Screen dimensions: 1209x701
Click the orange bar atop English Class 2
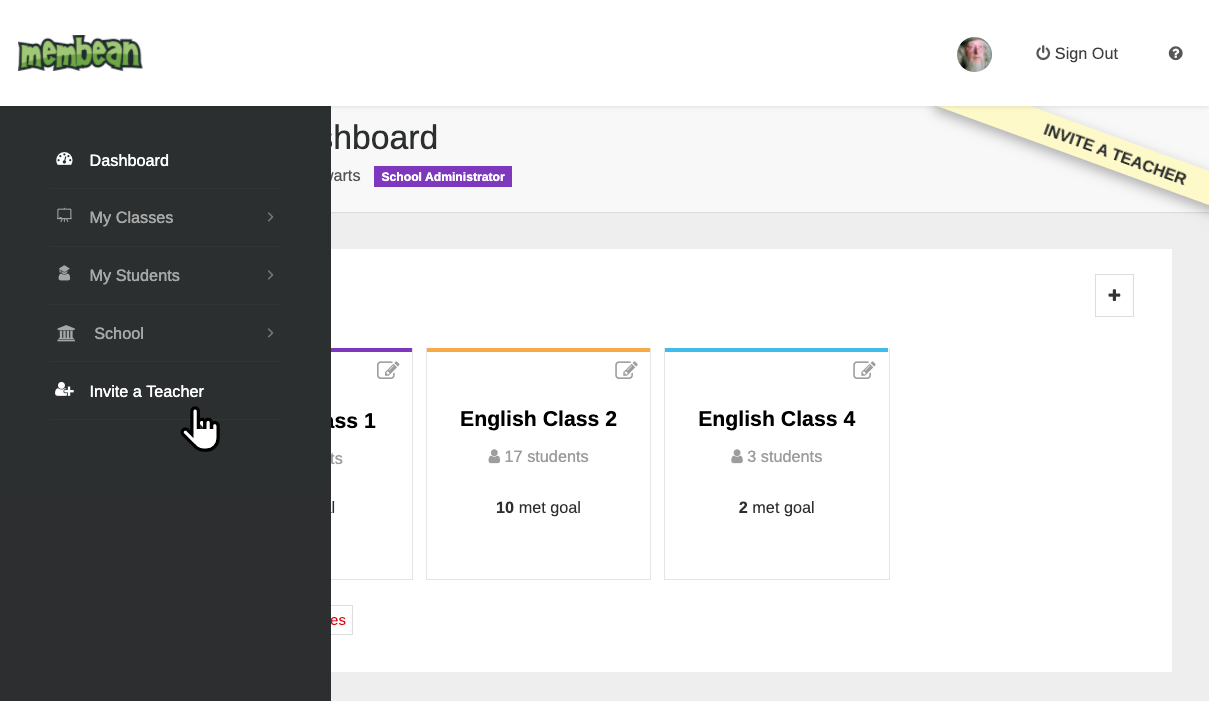538,349
